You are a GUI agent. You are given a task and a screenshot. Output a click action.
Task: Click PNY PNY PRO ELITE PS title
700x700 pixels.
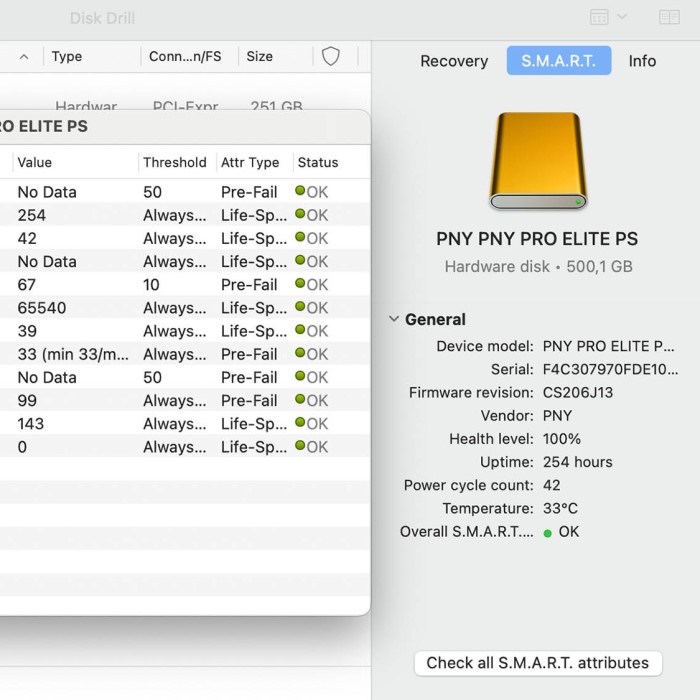coord(537,239)
